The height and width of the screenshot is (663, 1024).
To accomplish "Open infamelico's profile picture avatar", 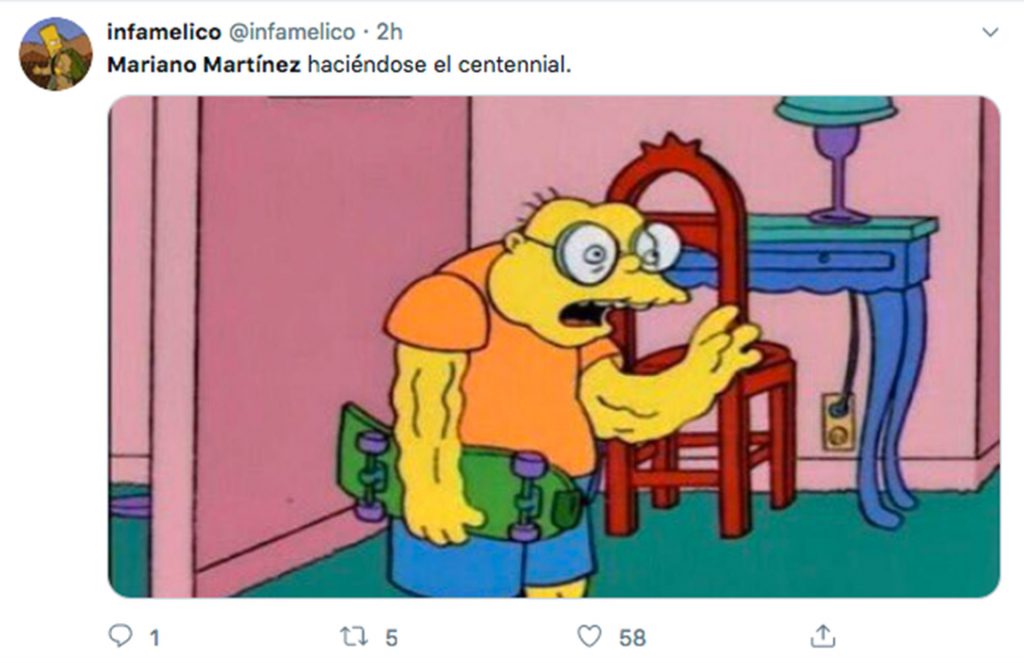I will tap(56, 54).
